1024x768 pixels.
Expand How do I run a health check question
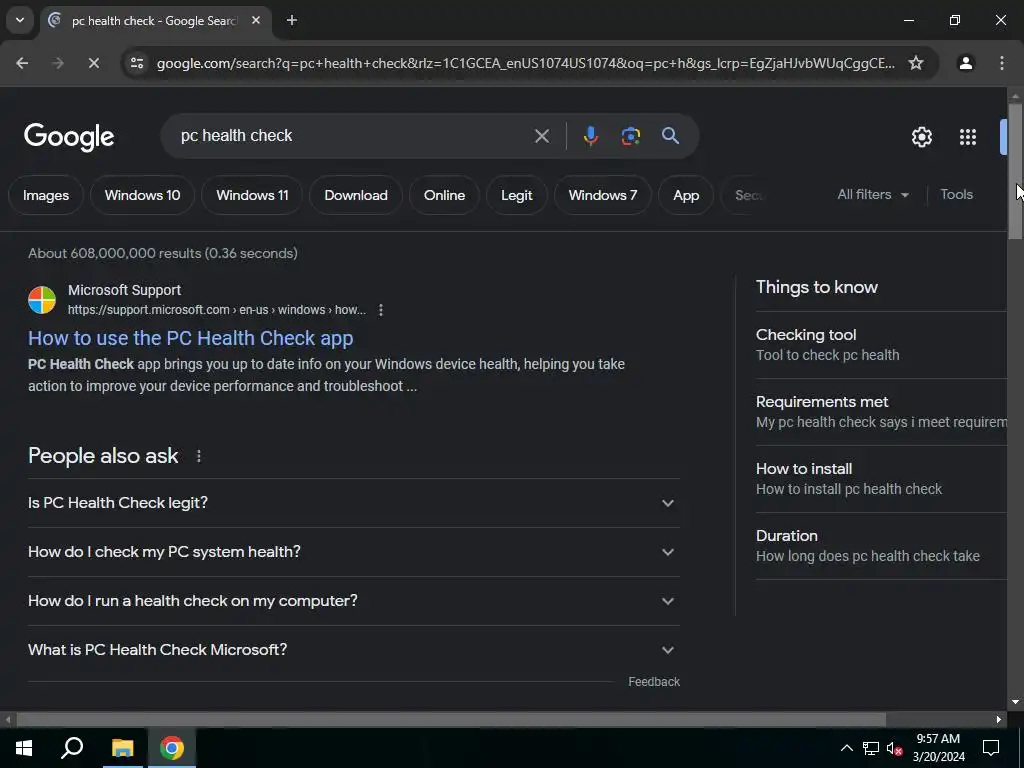click(353, 601)
